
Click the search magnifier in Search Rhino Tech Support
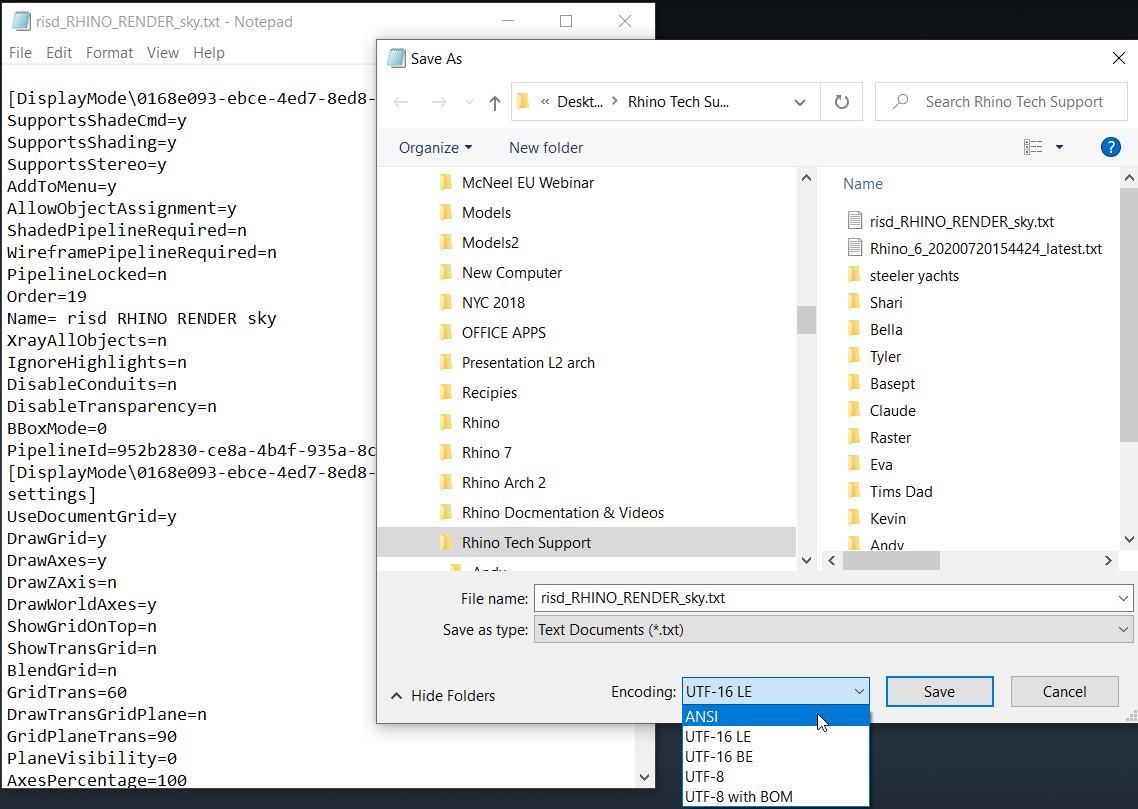(x=901, y=102)
